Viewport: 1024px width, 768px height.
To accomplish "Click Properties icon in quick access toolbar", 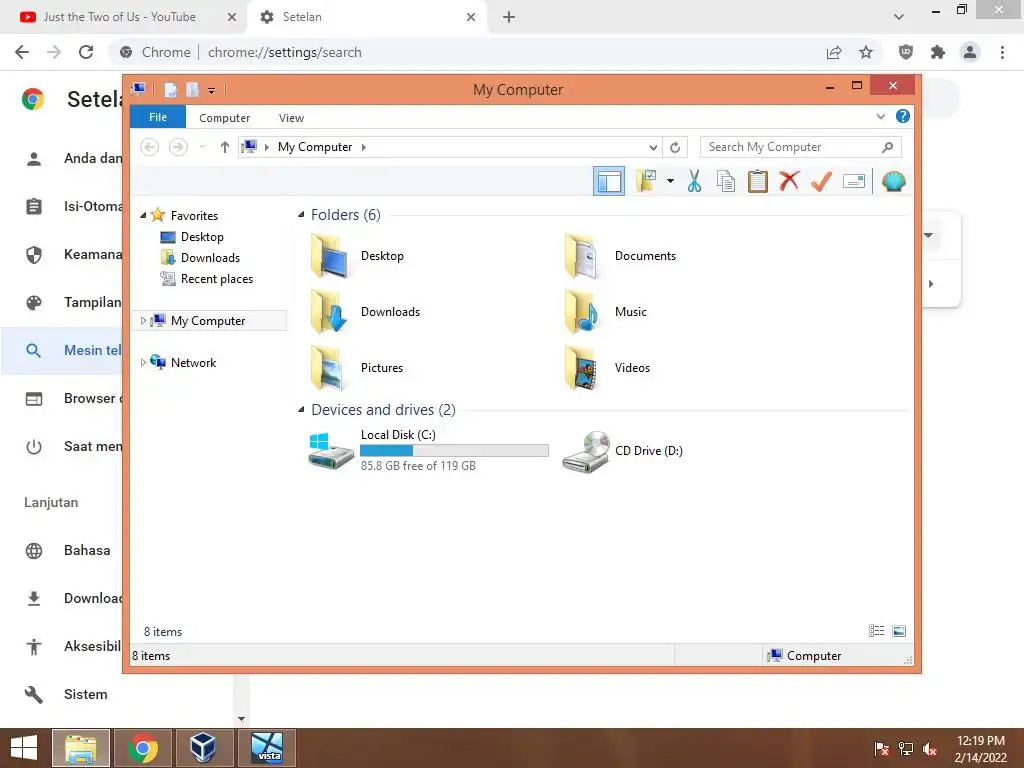I will point(170,89).
